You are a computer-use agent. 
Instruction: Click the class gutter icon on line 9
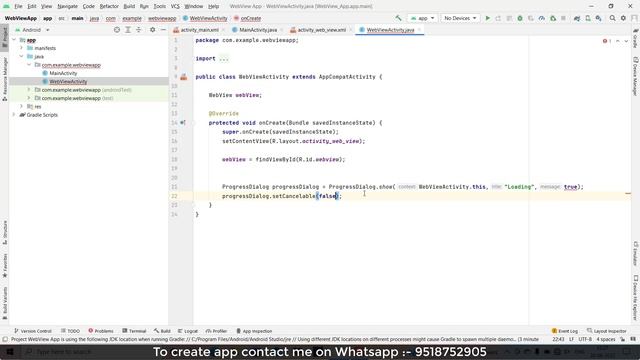coord(184,77)
